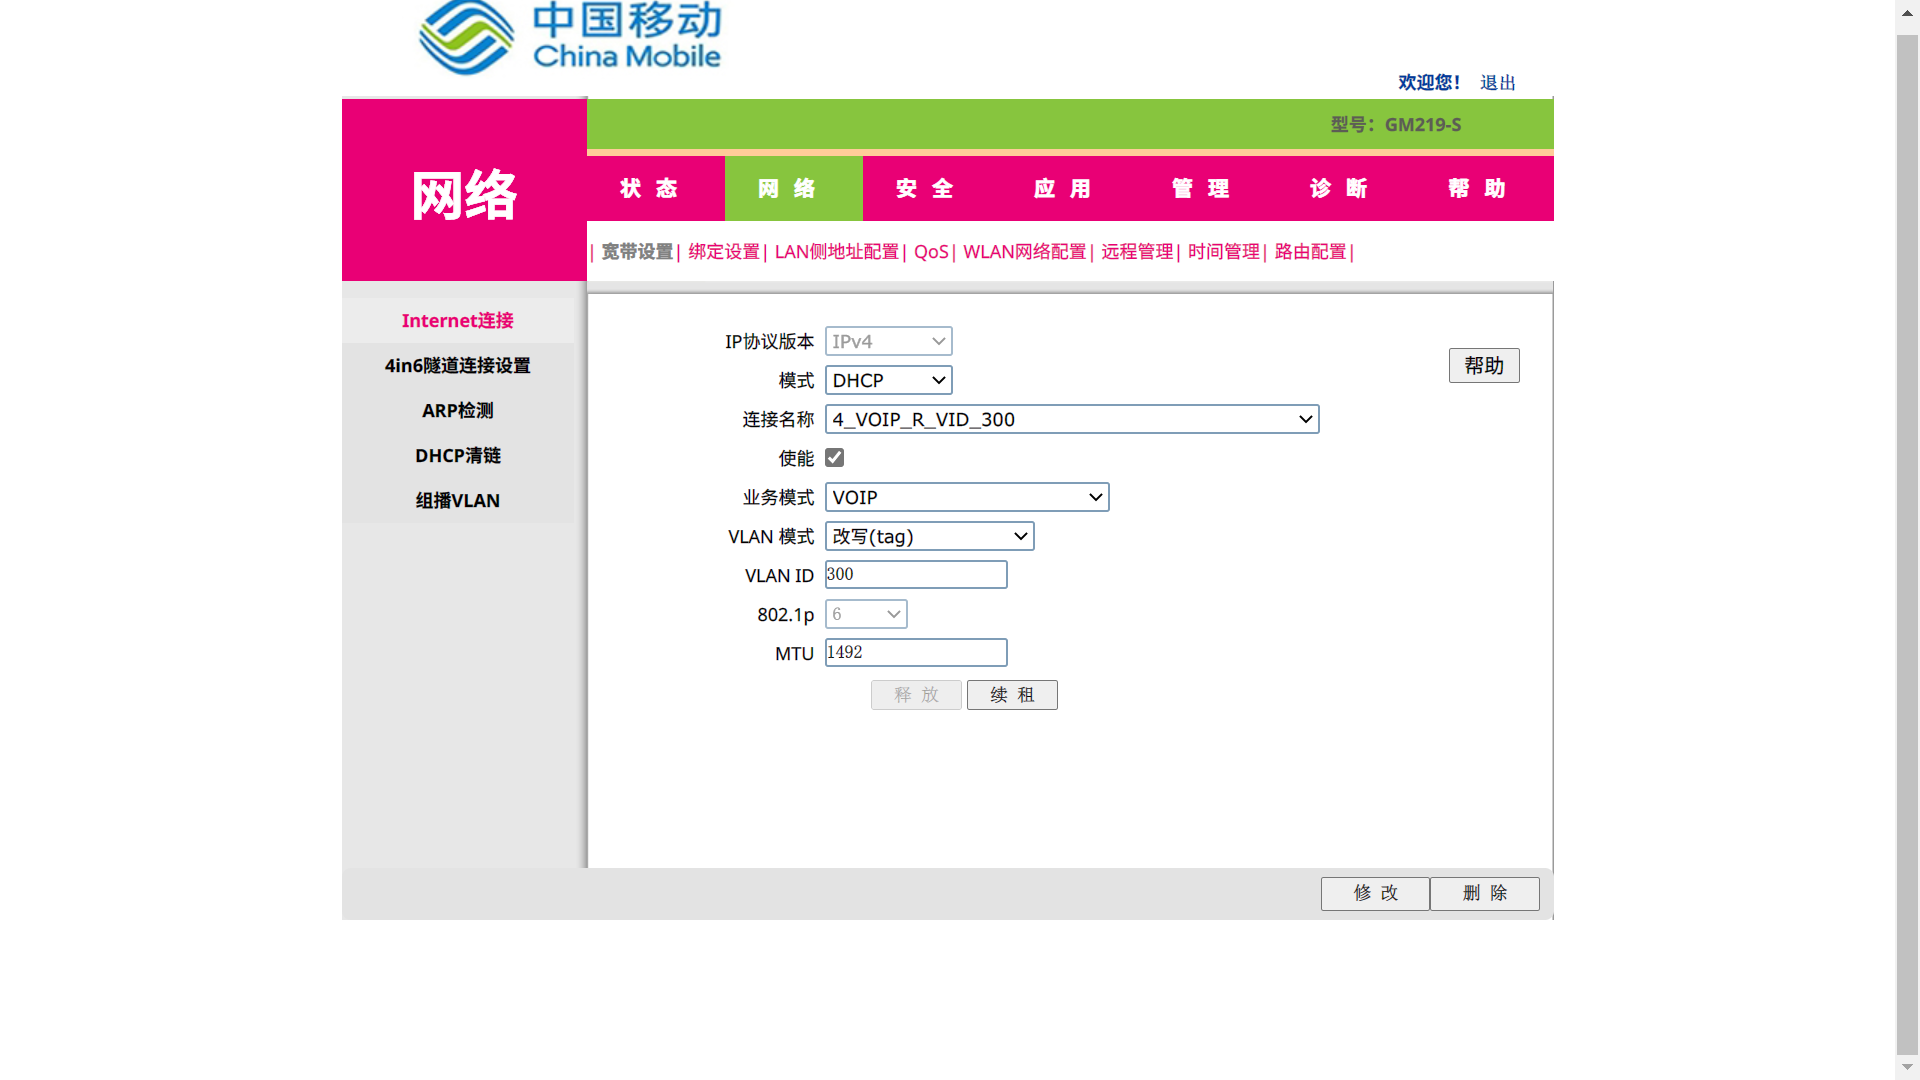Select ARP检测 in the sidebar
The image size is (1920, 1080).
tap(457, 411)
